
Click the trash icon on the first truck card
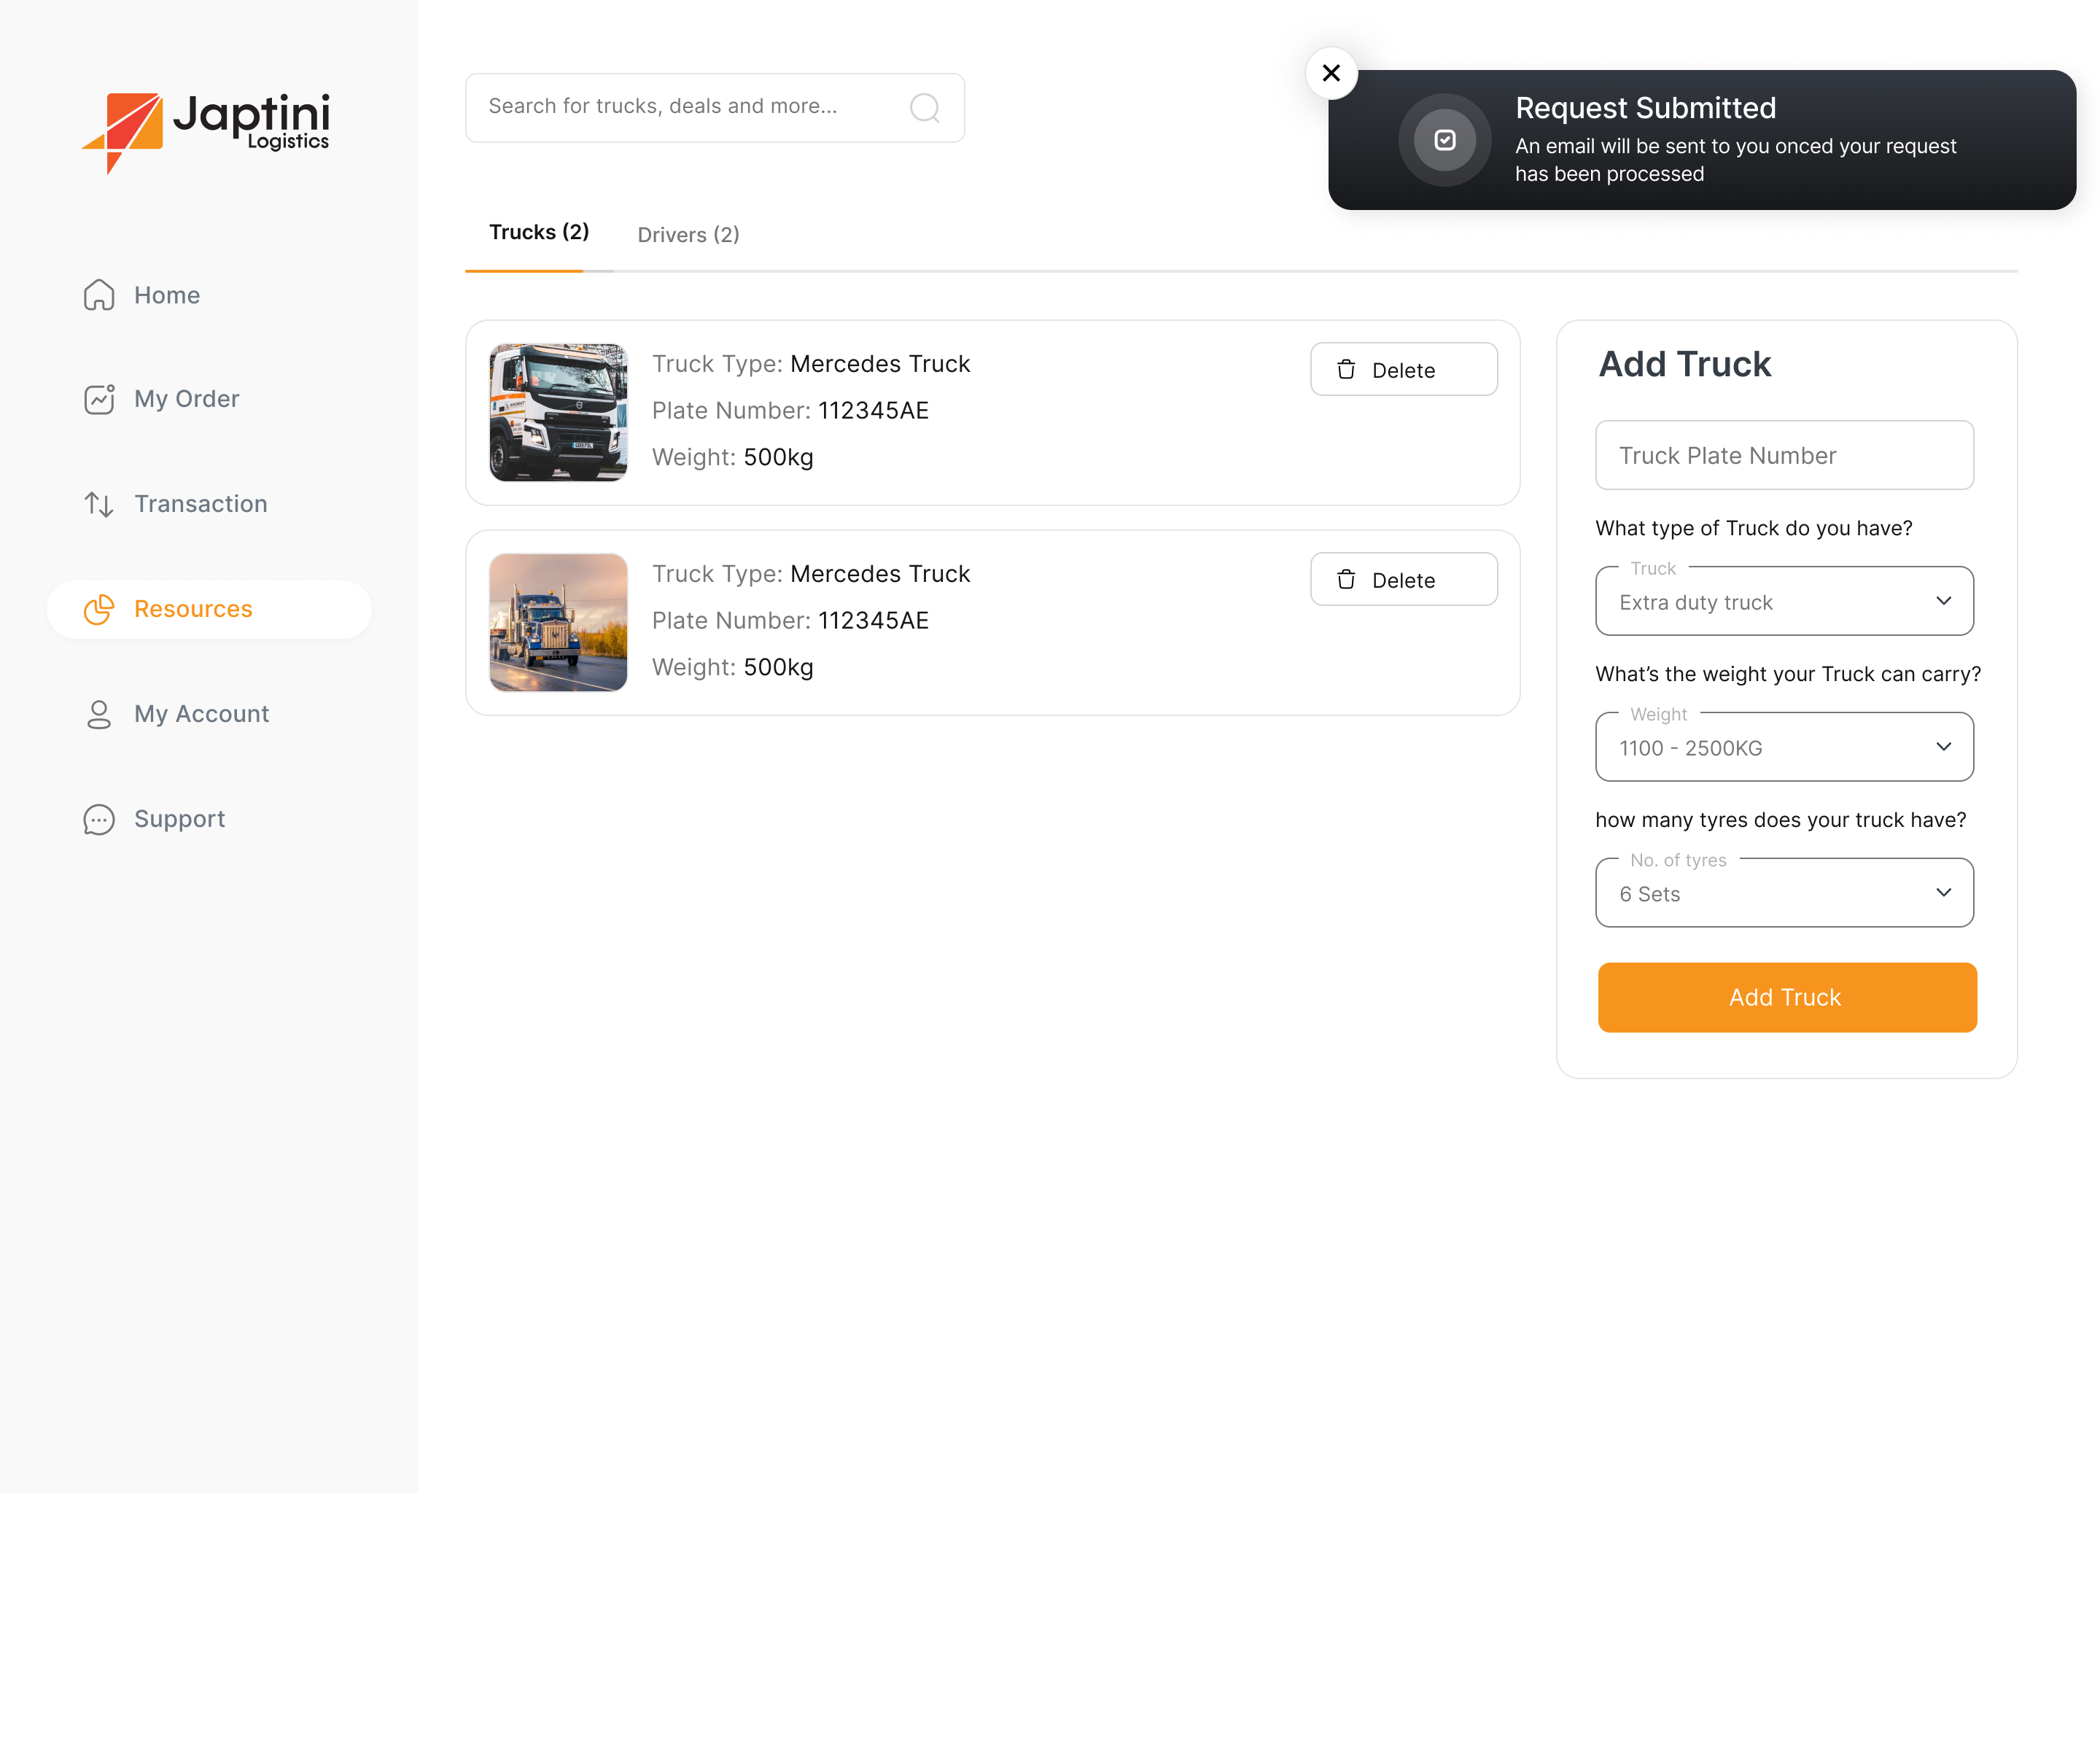(1347, 370)
